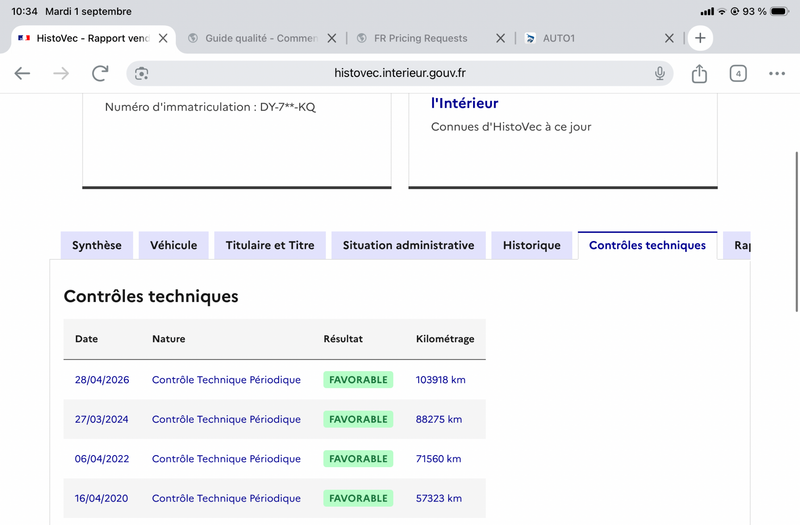Screen dimensions: 800x525
Task: Open the Titulaire et Titre tab
Action: (x=270, y=245)
